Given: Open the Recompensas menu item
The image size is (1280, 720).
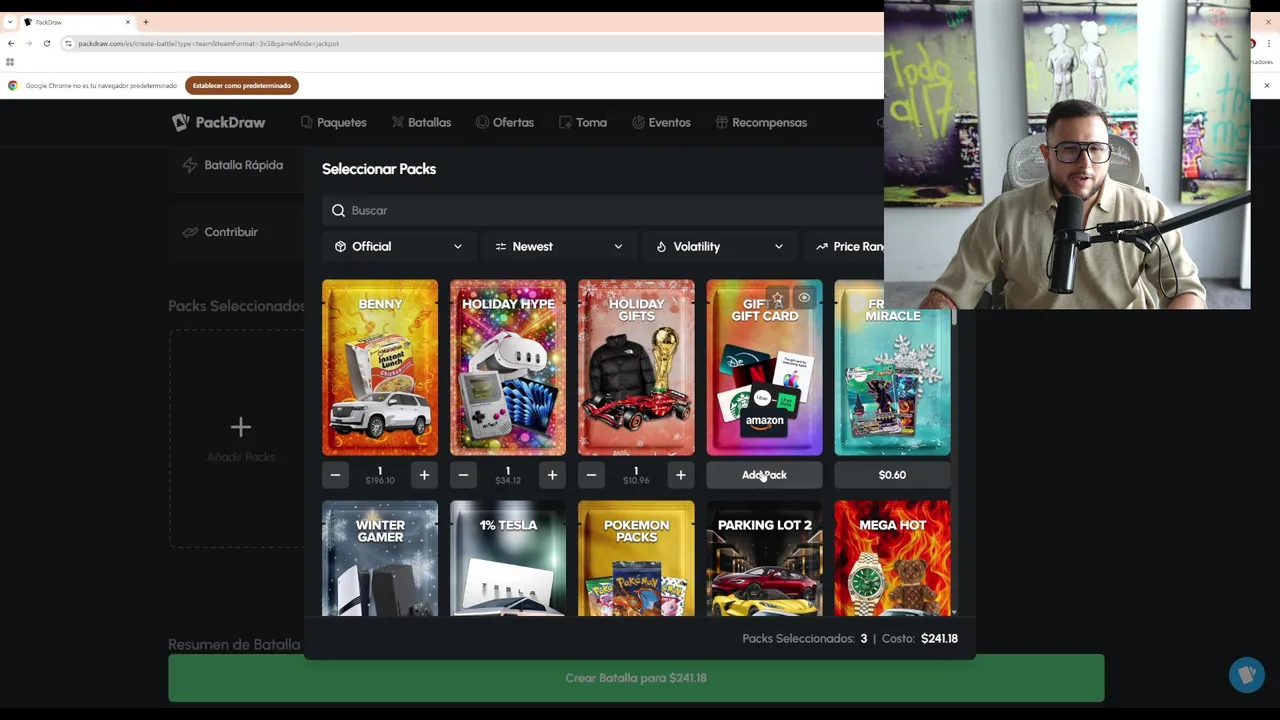Looking at the screenshot, I should 761,122.
